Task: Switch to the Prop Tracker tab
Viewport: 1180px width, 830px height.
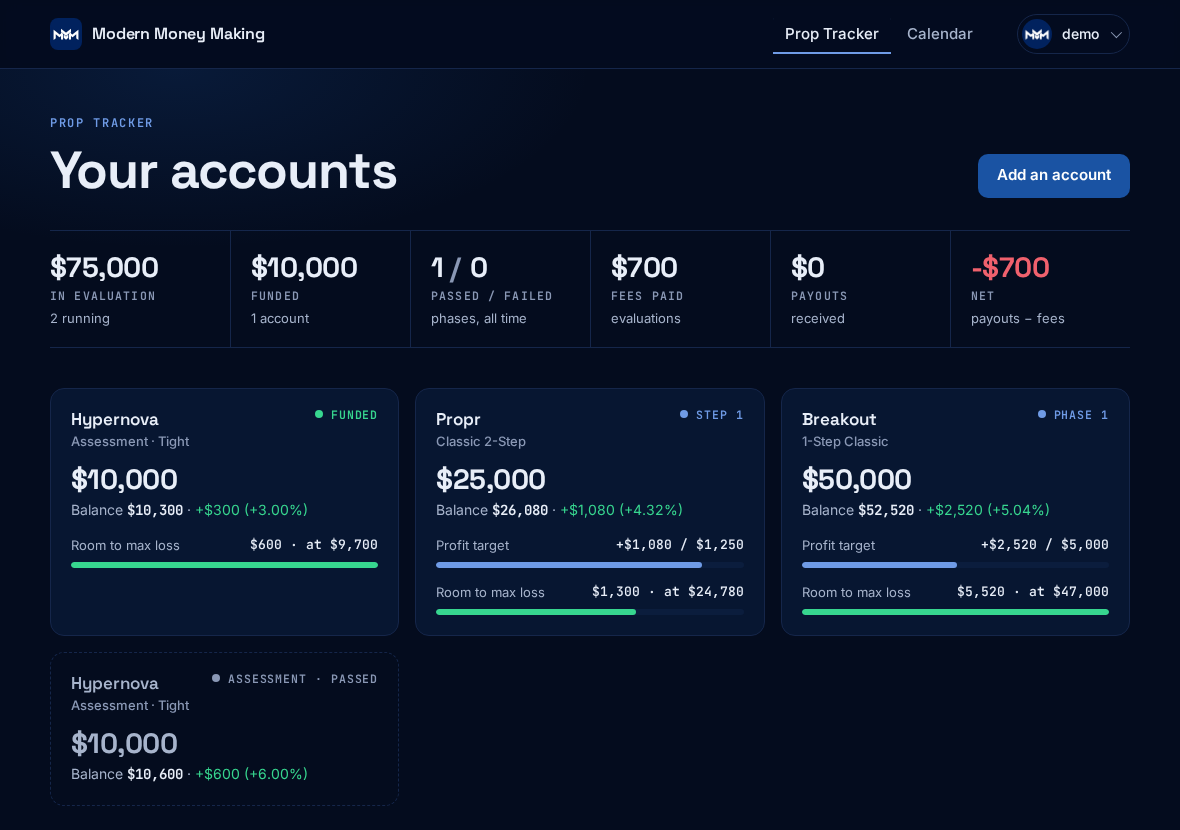Action: click(832, 34)
